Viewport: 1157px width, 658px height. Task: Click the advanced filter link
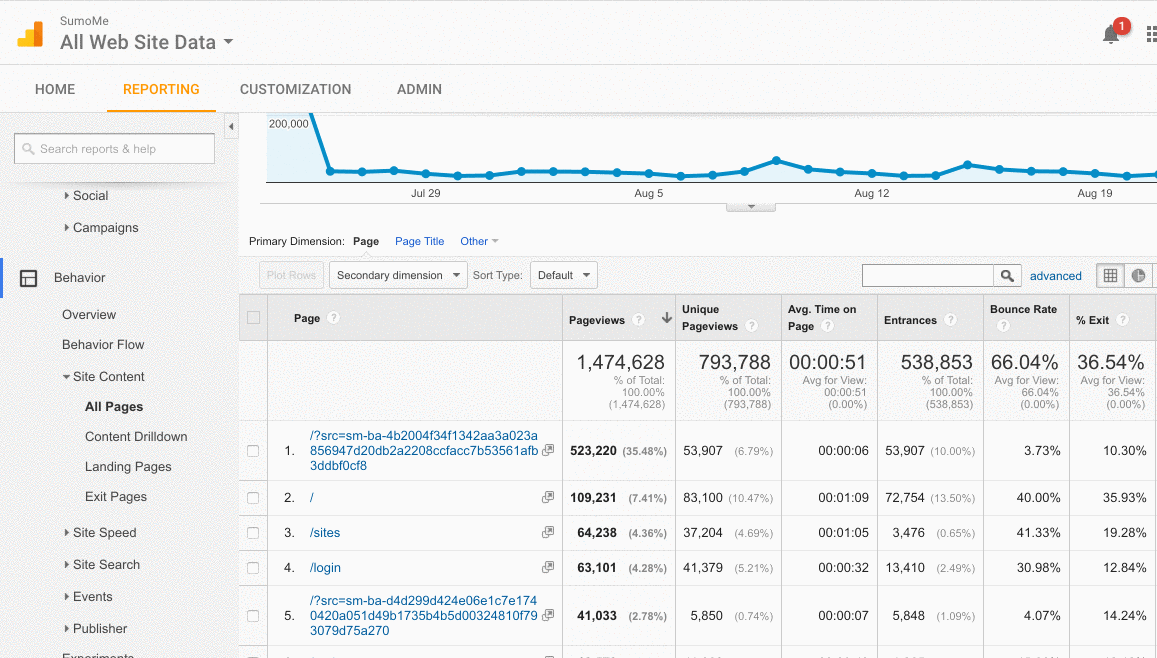[1056, 276]
